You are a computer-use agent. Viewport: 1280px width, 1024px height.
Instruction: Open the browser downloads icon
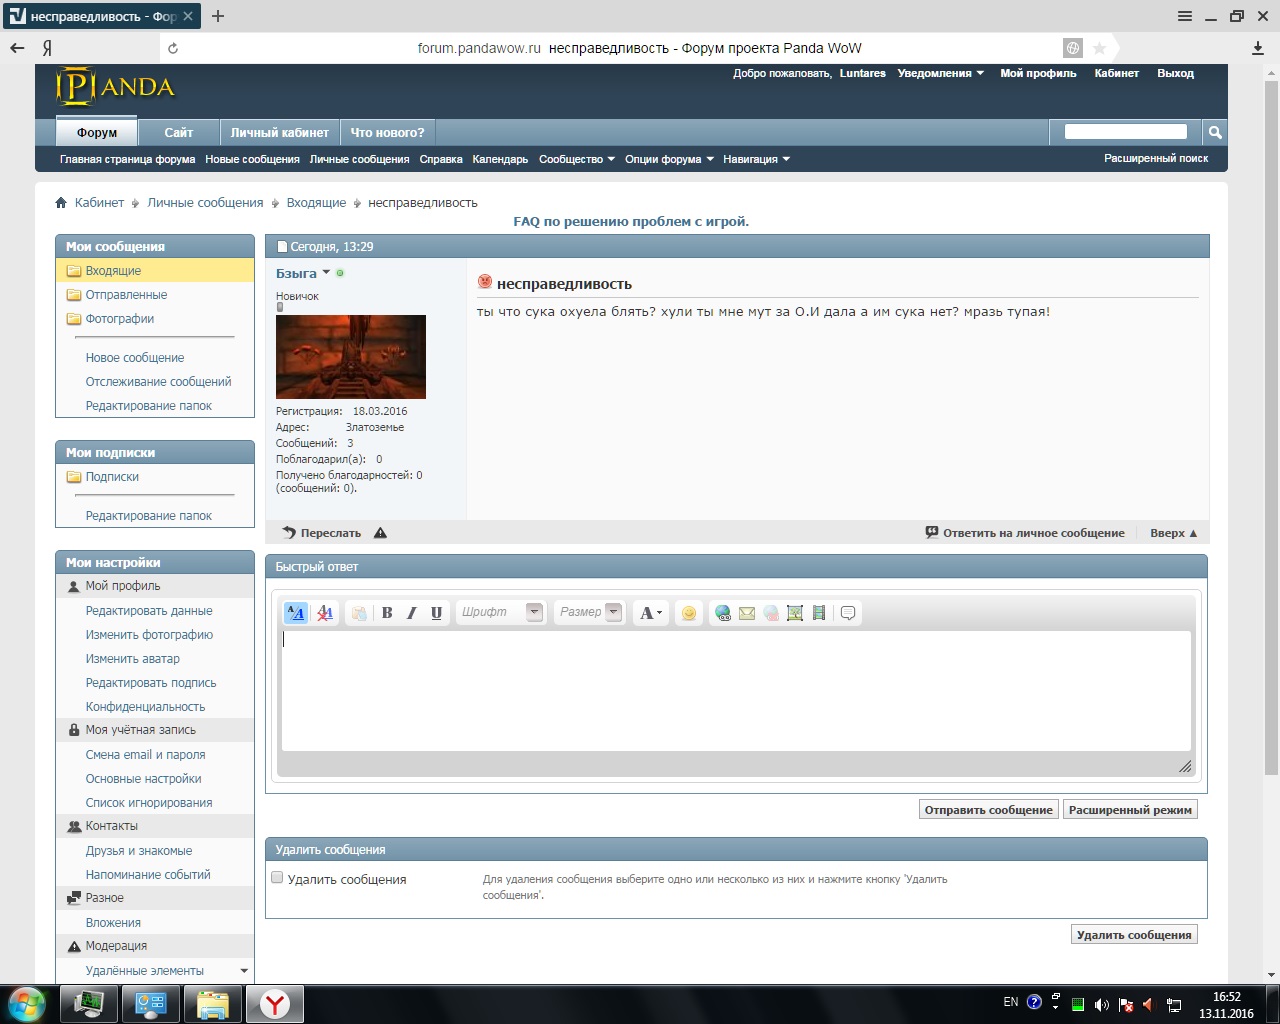(x=1258, y=48)
